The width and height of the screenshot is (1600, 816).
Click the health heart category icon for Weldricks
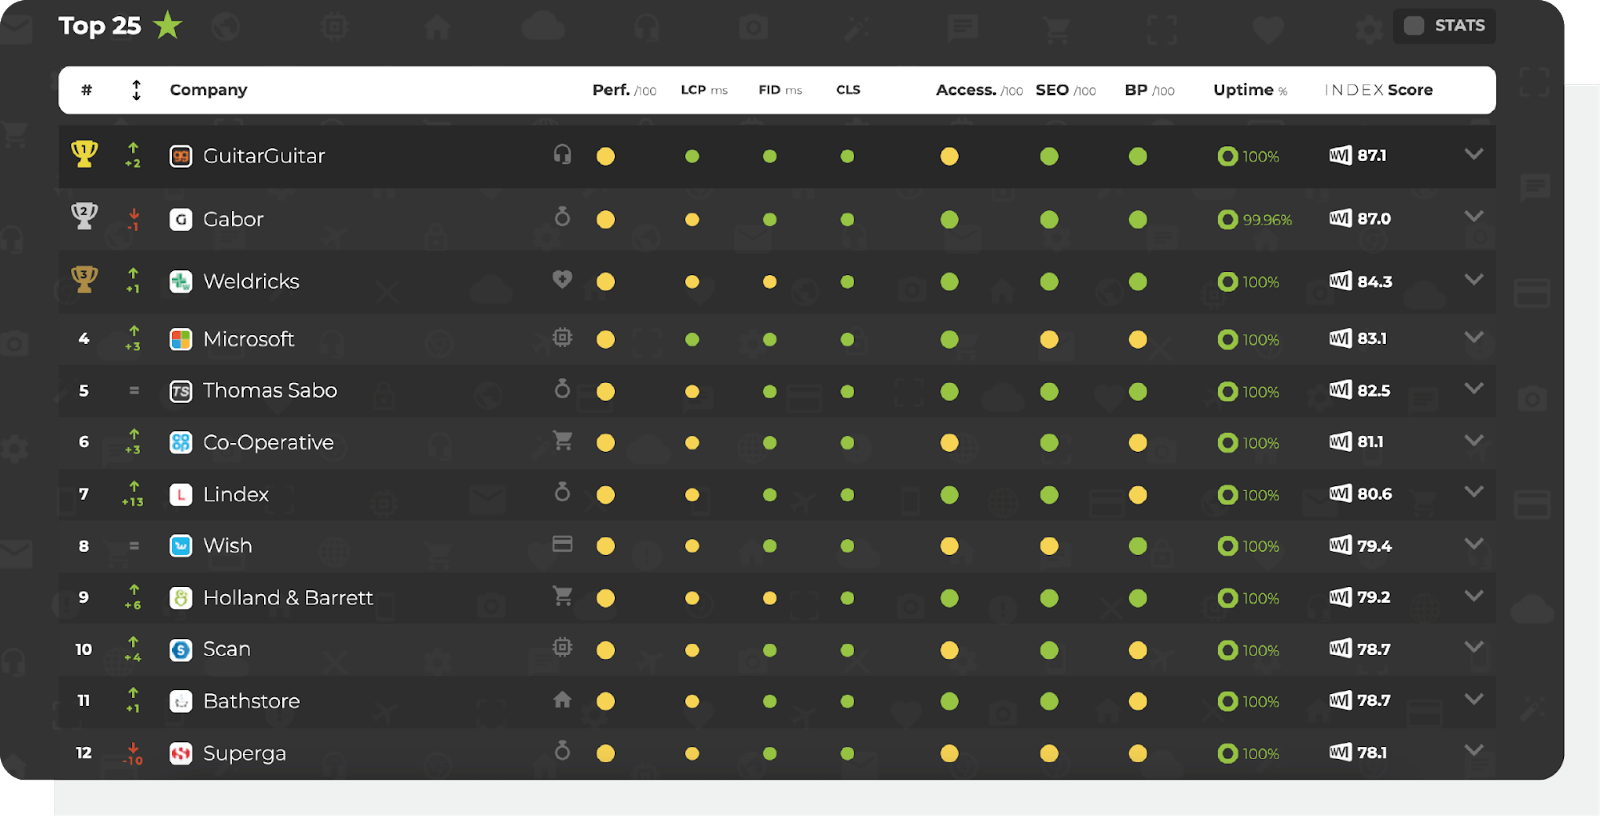(563, 280)
